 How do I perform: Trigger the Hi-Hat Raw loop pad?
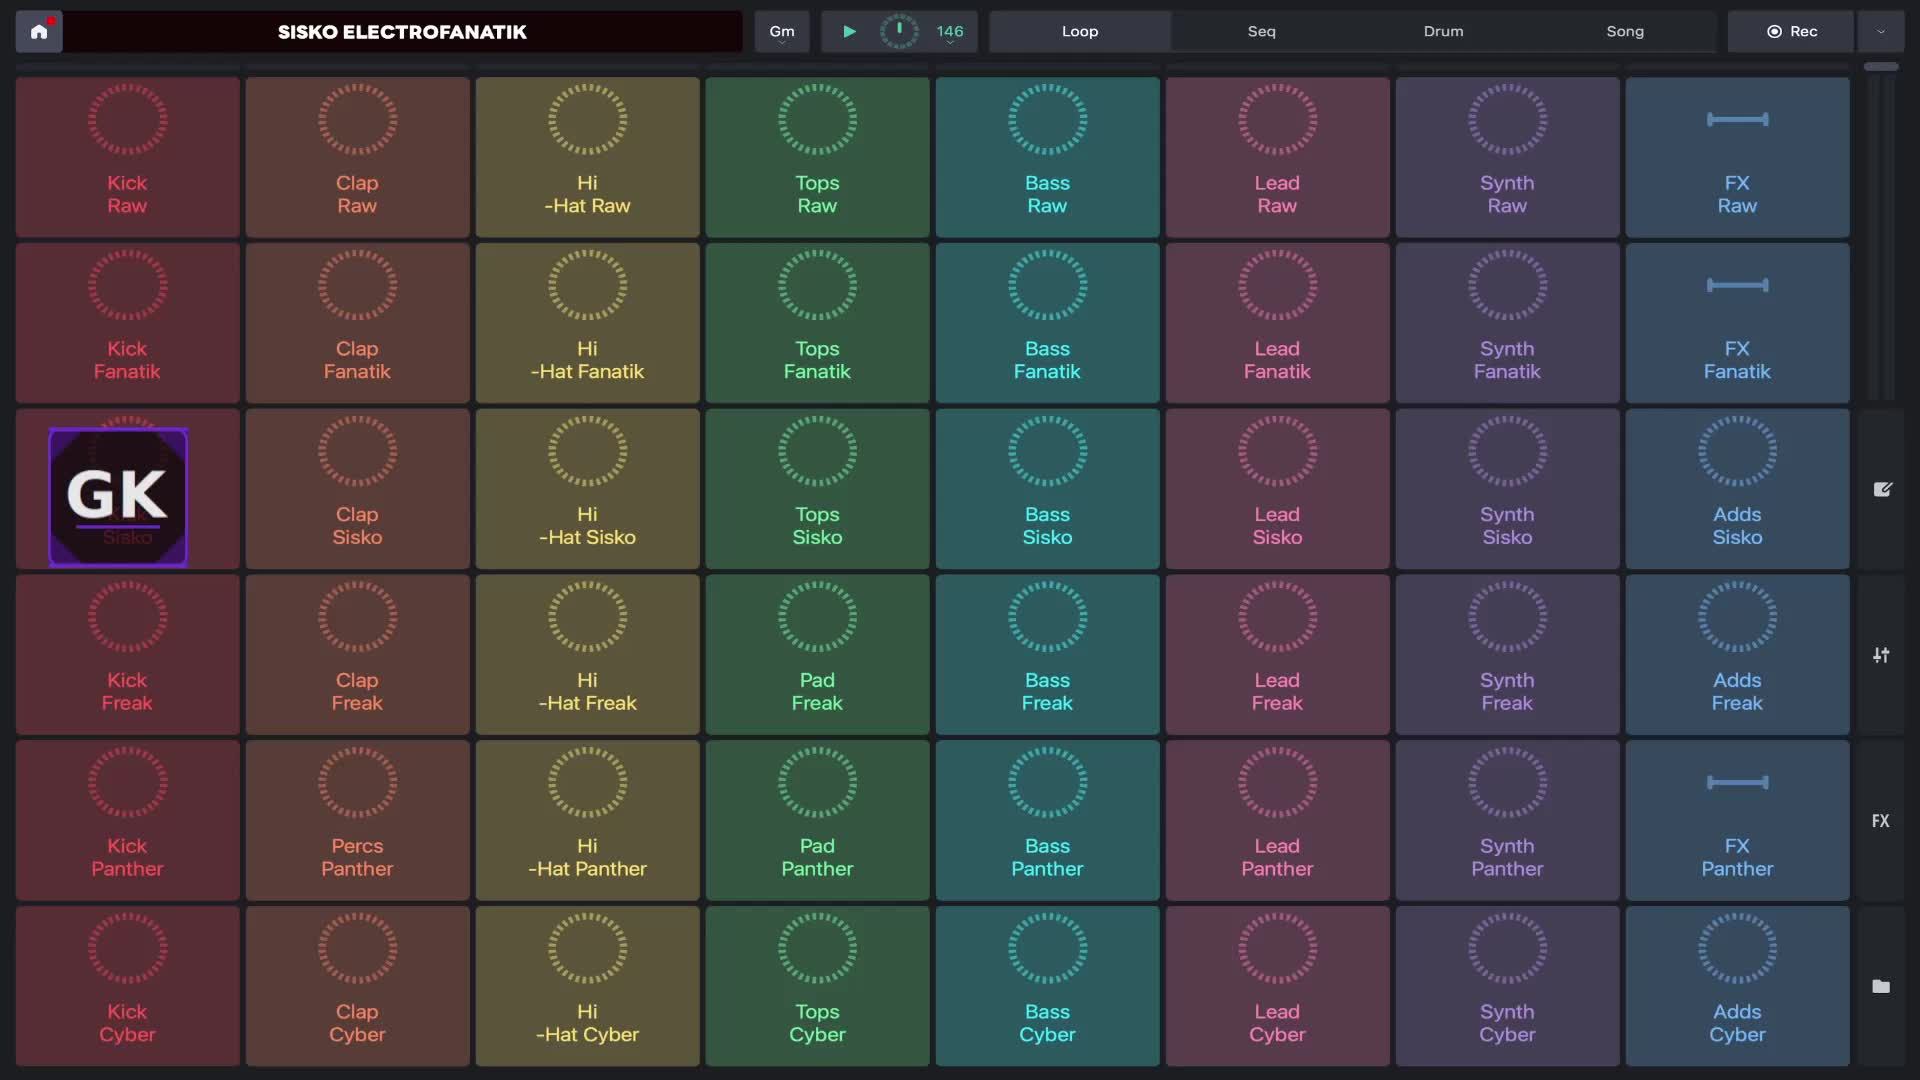click(x=588, y=158)
